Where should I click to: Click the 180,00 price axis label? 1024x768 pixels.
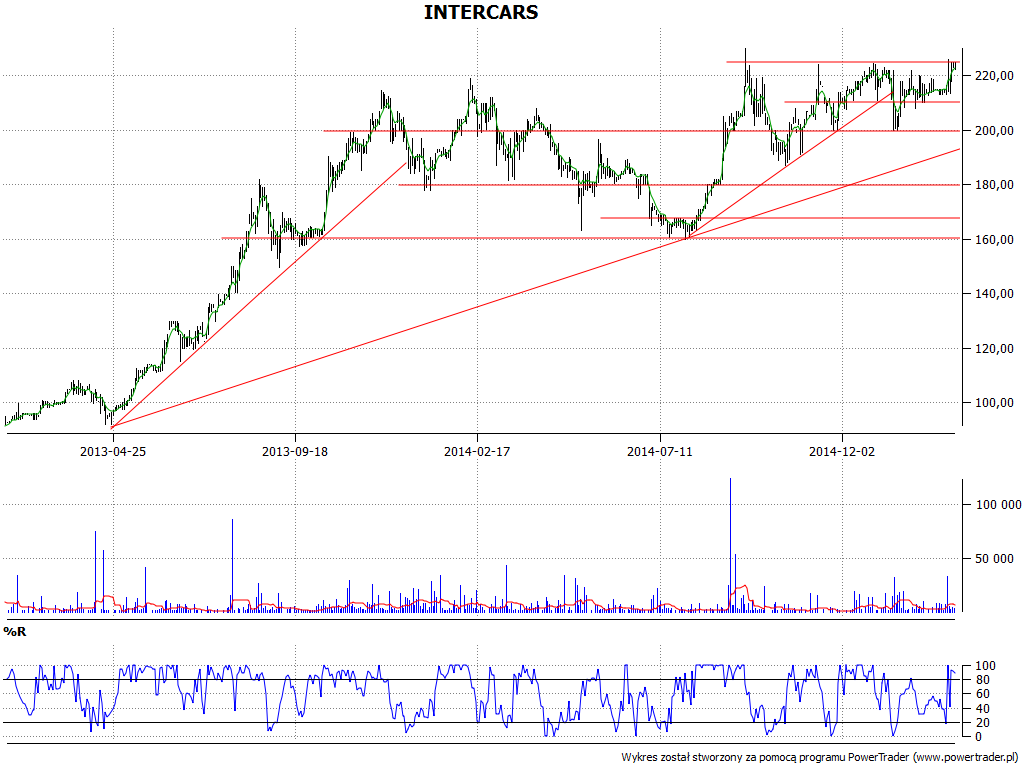[994, 185]
